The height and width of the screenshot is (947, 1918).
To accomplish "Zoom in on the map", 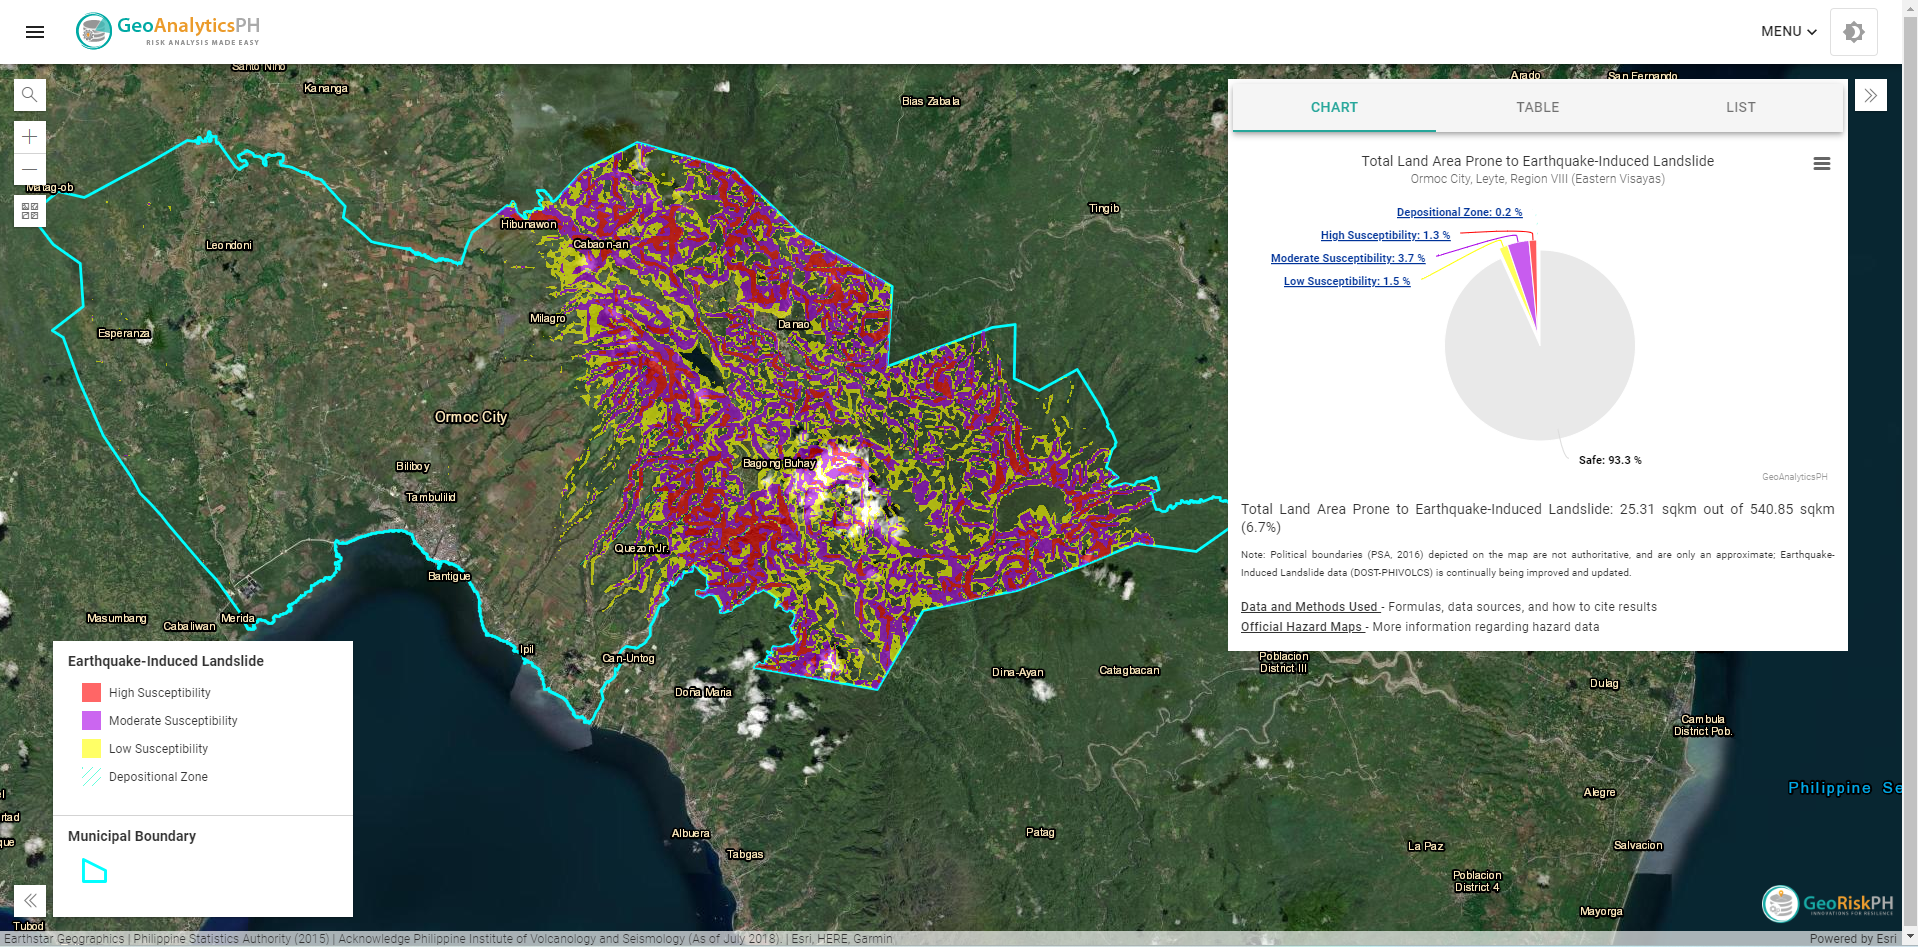I will pos(30,137).
